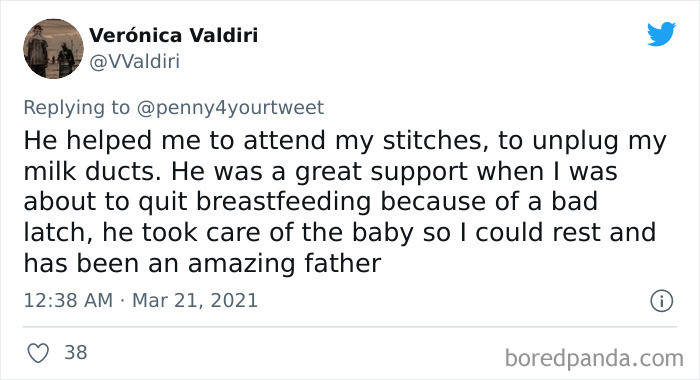Screen dimensions: 700x380
Task: Open the @VValdiri handle link
Action: pos(134,61)
